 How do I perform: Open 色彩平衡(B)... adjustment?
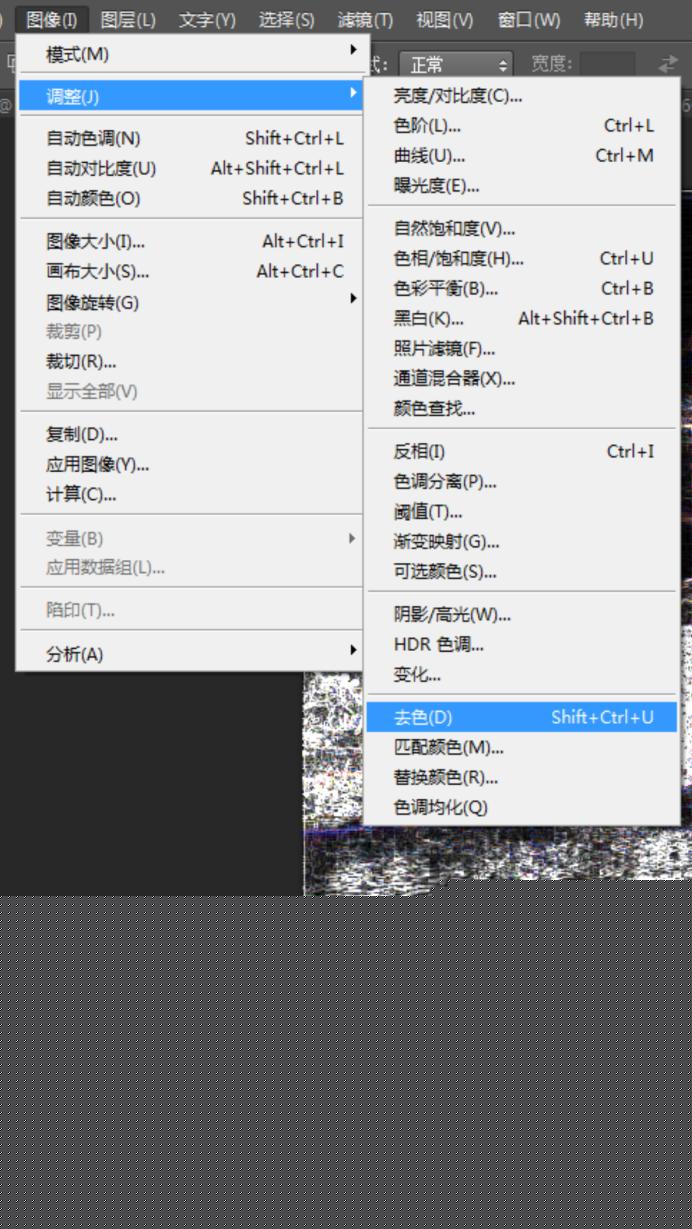point(522,288)
